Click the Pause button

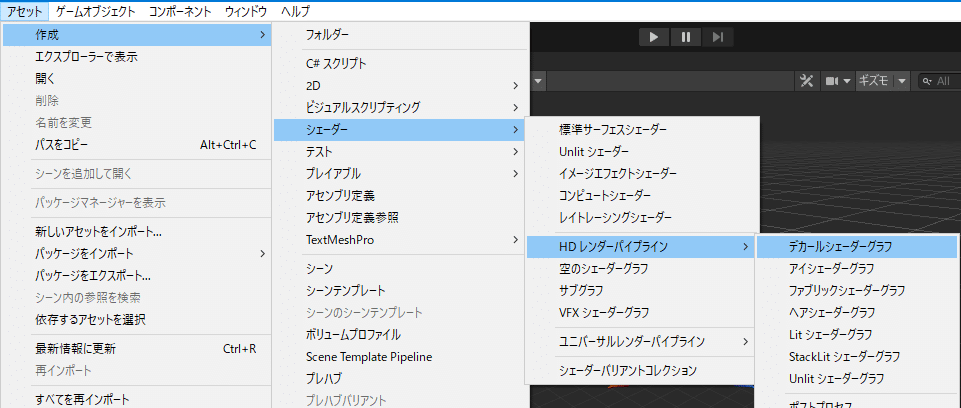coord(686,37)
